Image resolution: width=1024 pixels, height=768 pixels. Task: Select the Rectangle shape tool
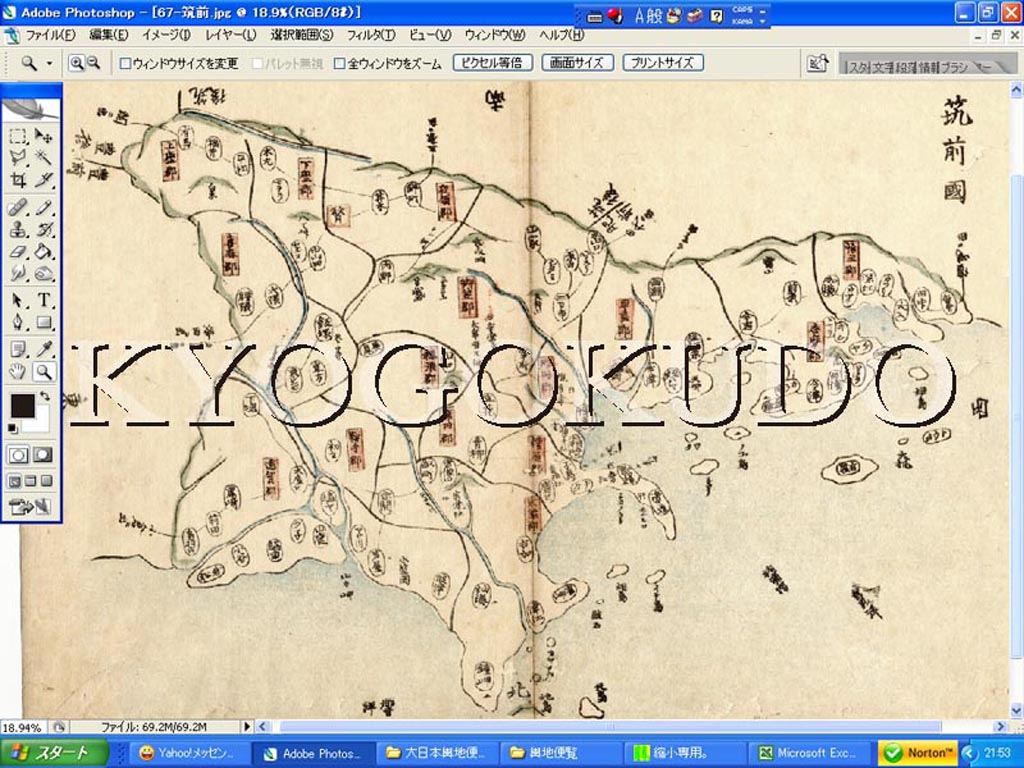click(x=44, y=322)
